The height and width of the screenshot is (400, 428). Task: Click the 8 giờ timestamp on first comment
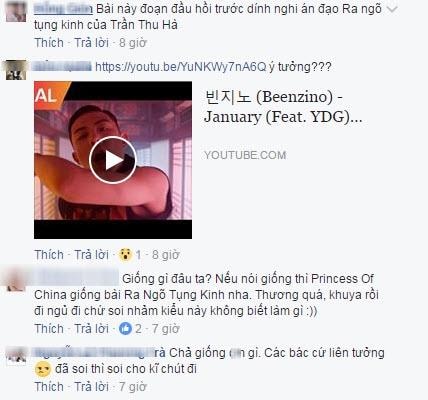click(133, 43)
